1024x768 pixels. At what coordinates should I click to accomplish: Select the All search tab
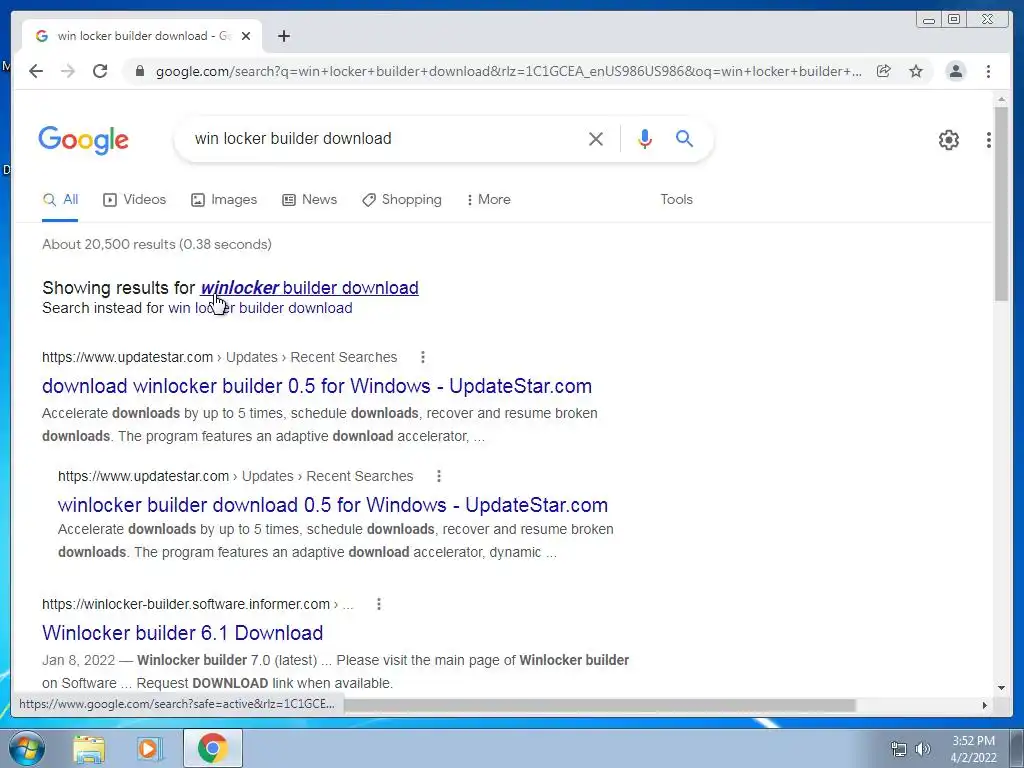click(60, 200)
